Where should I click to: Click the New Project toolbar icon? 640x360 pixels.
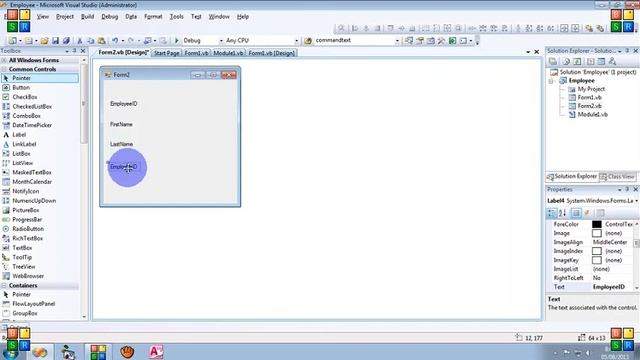[13, 40]
